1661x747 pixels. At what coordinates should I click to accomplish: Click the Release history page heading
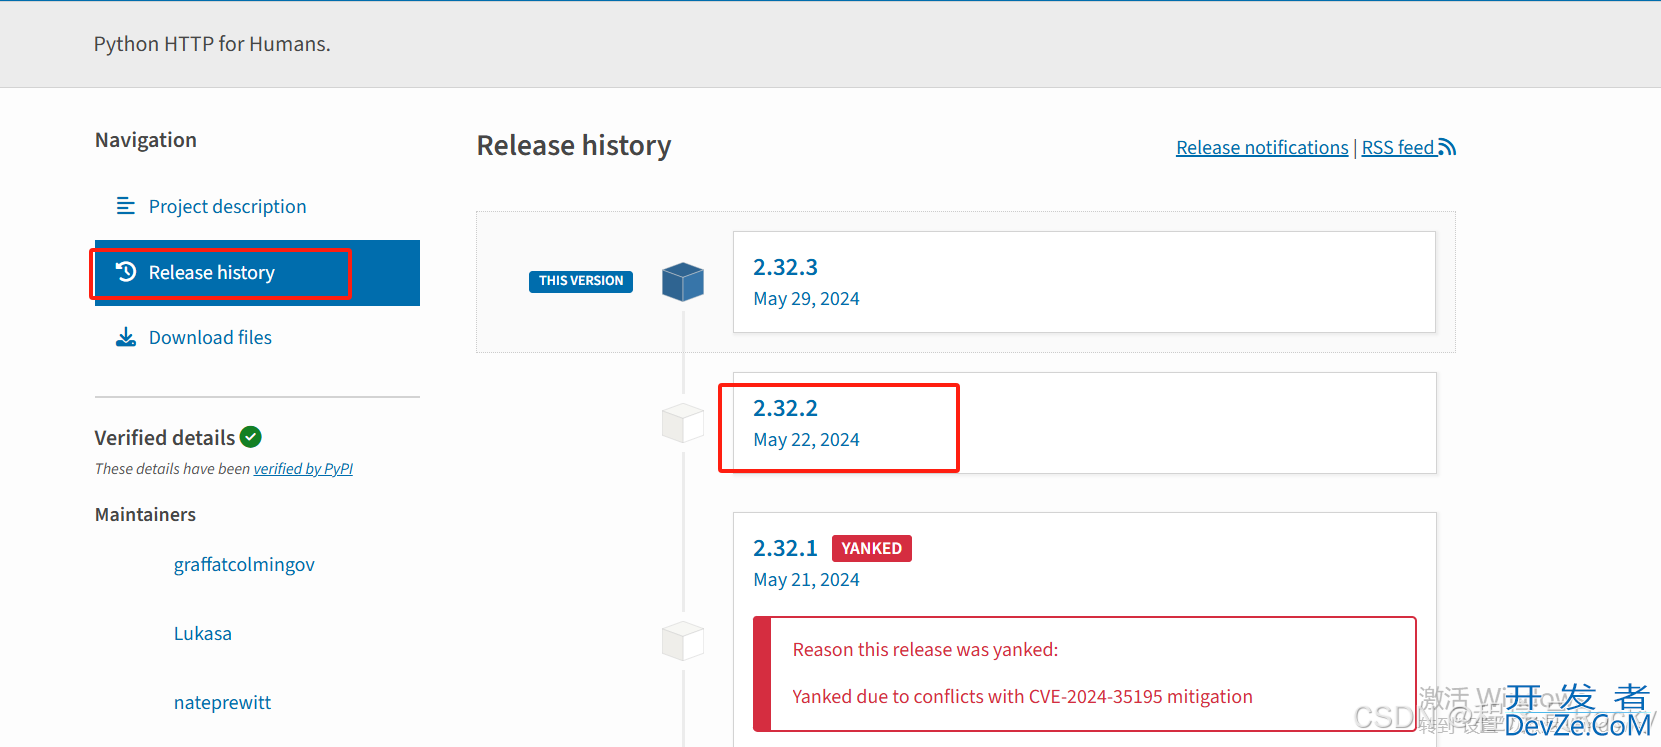coord(574,146)
